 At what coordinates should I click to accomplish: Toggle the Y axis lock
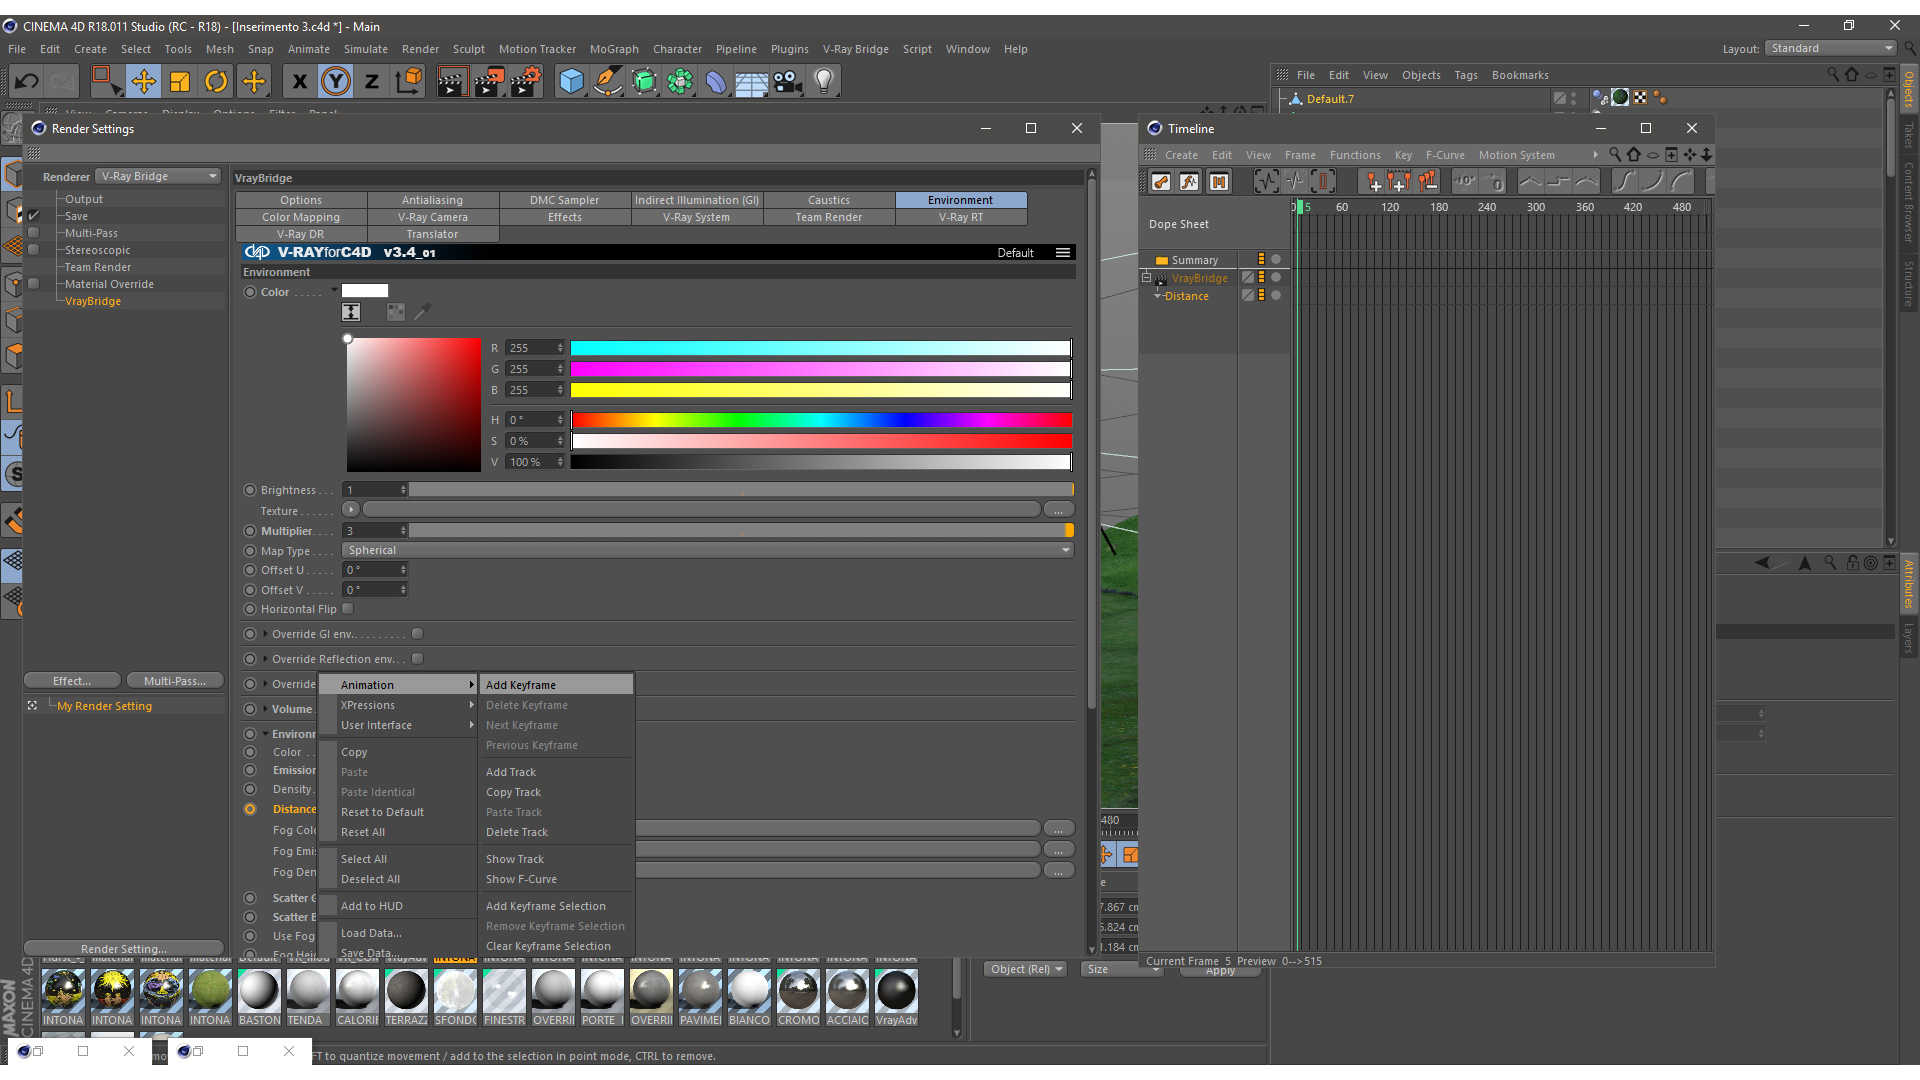coord(336,82)
